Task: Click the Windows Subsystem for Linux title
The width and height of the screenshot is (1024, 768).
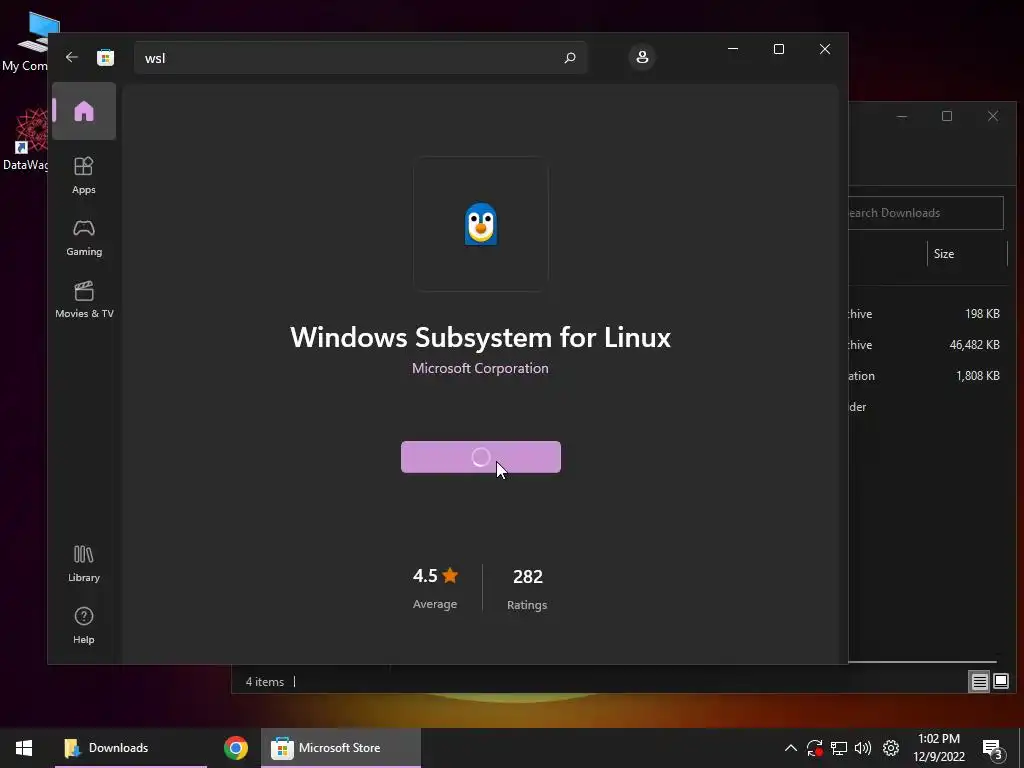Action: coord(480,338)
